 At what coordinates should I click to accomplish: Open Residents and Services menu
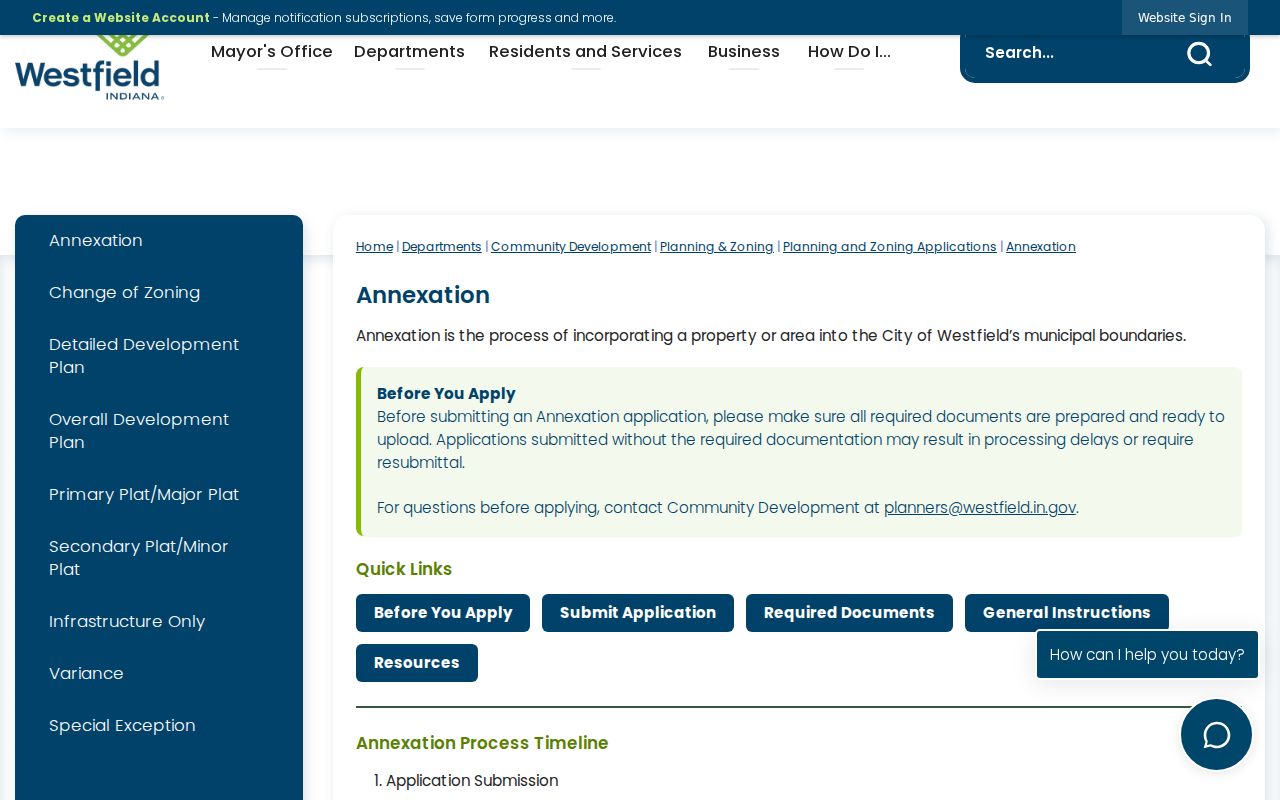[585, 52]
